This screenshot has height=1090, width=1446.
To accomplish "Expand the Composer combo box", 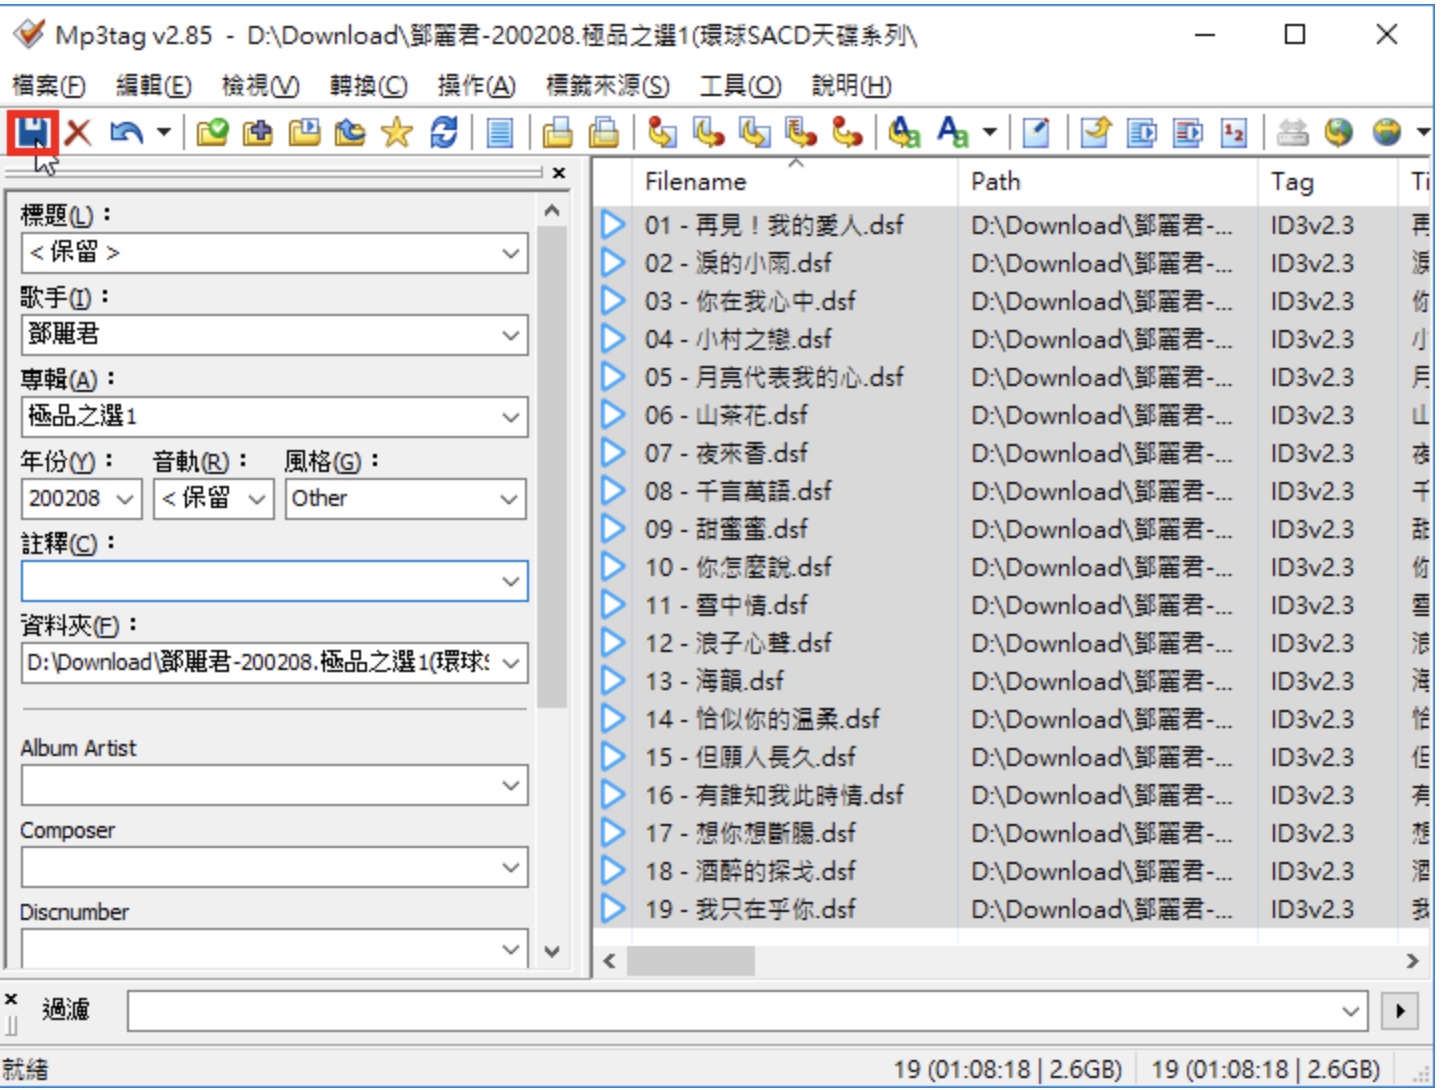I will (511, 868).
